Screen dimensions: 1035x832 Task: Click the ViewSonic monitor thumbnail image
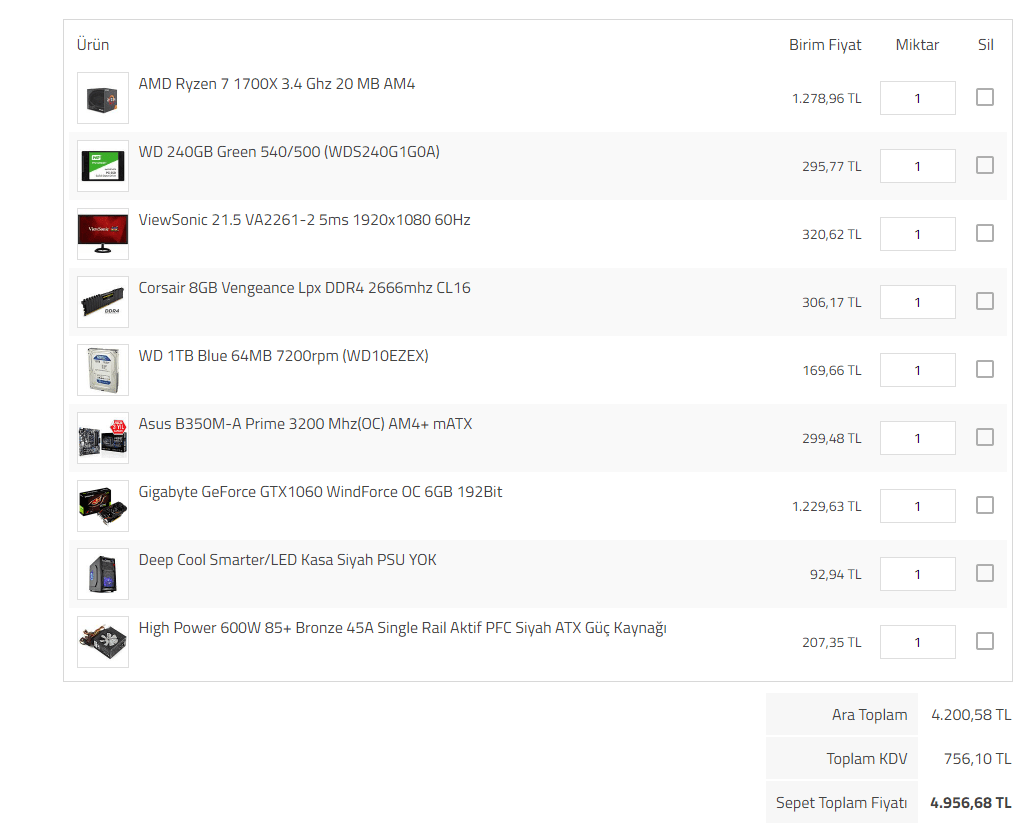click(x=103, y=234)
